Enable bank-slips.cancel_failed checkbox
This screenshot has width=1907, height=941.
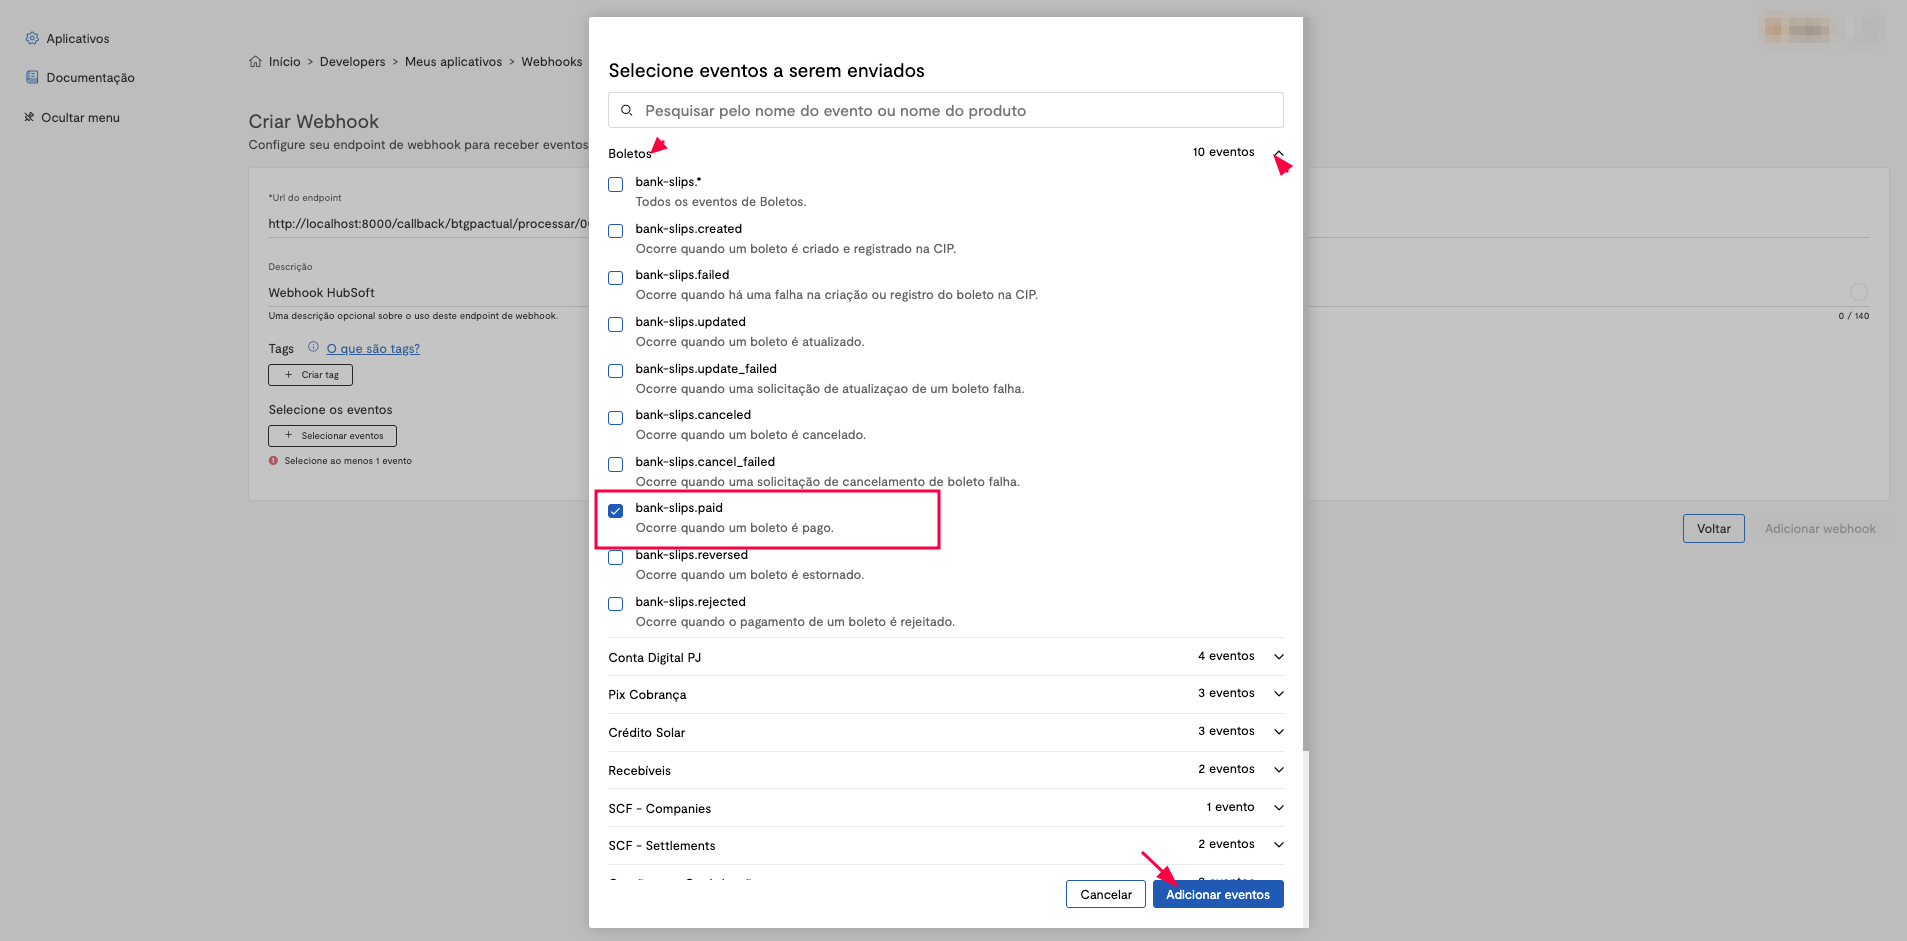point(616,464)
